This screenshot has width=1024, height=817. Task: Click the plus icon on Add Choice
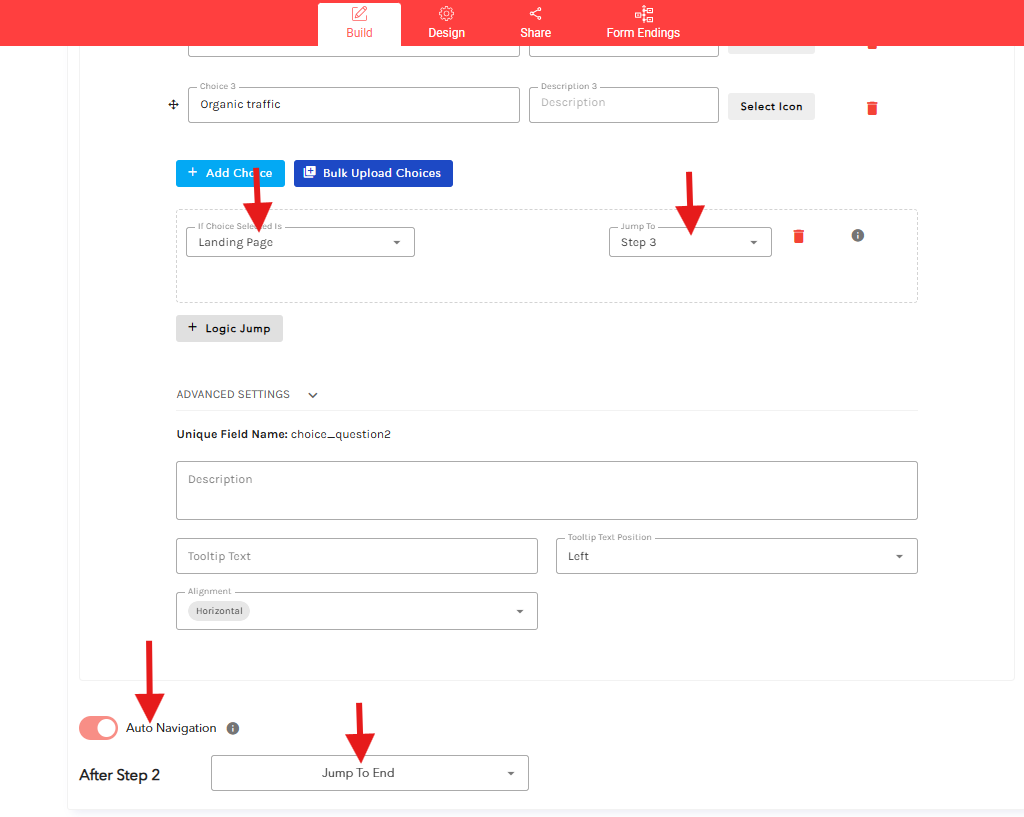coord(191,172)
